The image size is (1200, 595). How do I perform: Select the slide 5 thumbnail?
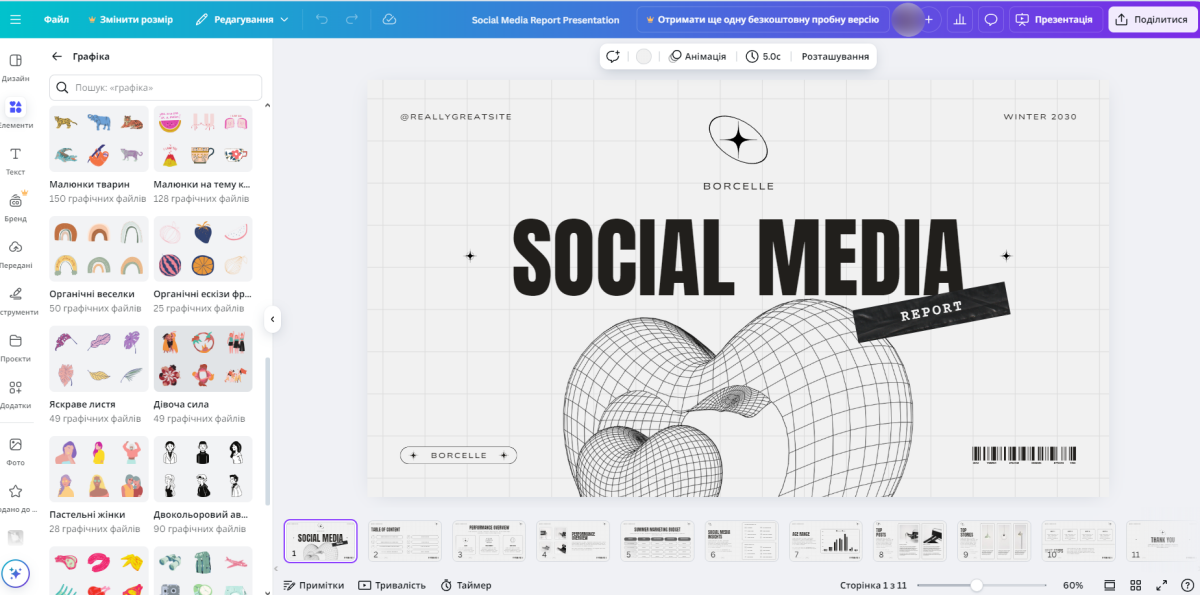point(657,540)
